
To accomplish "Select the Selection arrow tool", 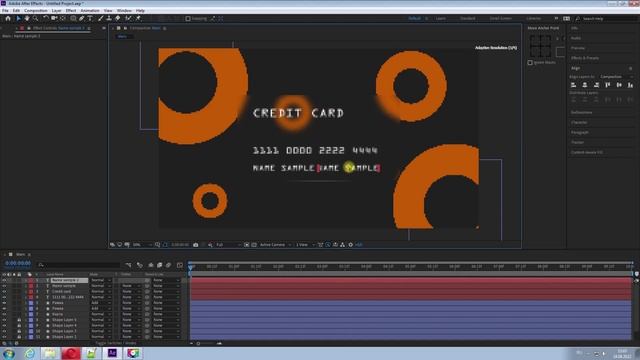I will click(x=18, y=18).
